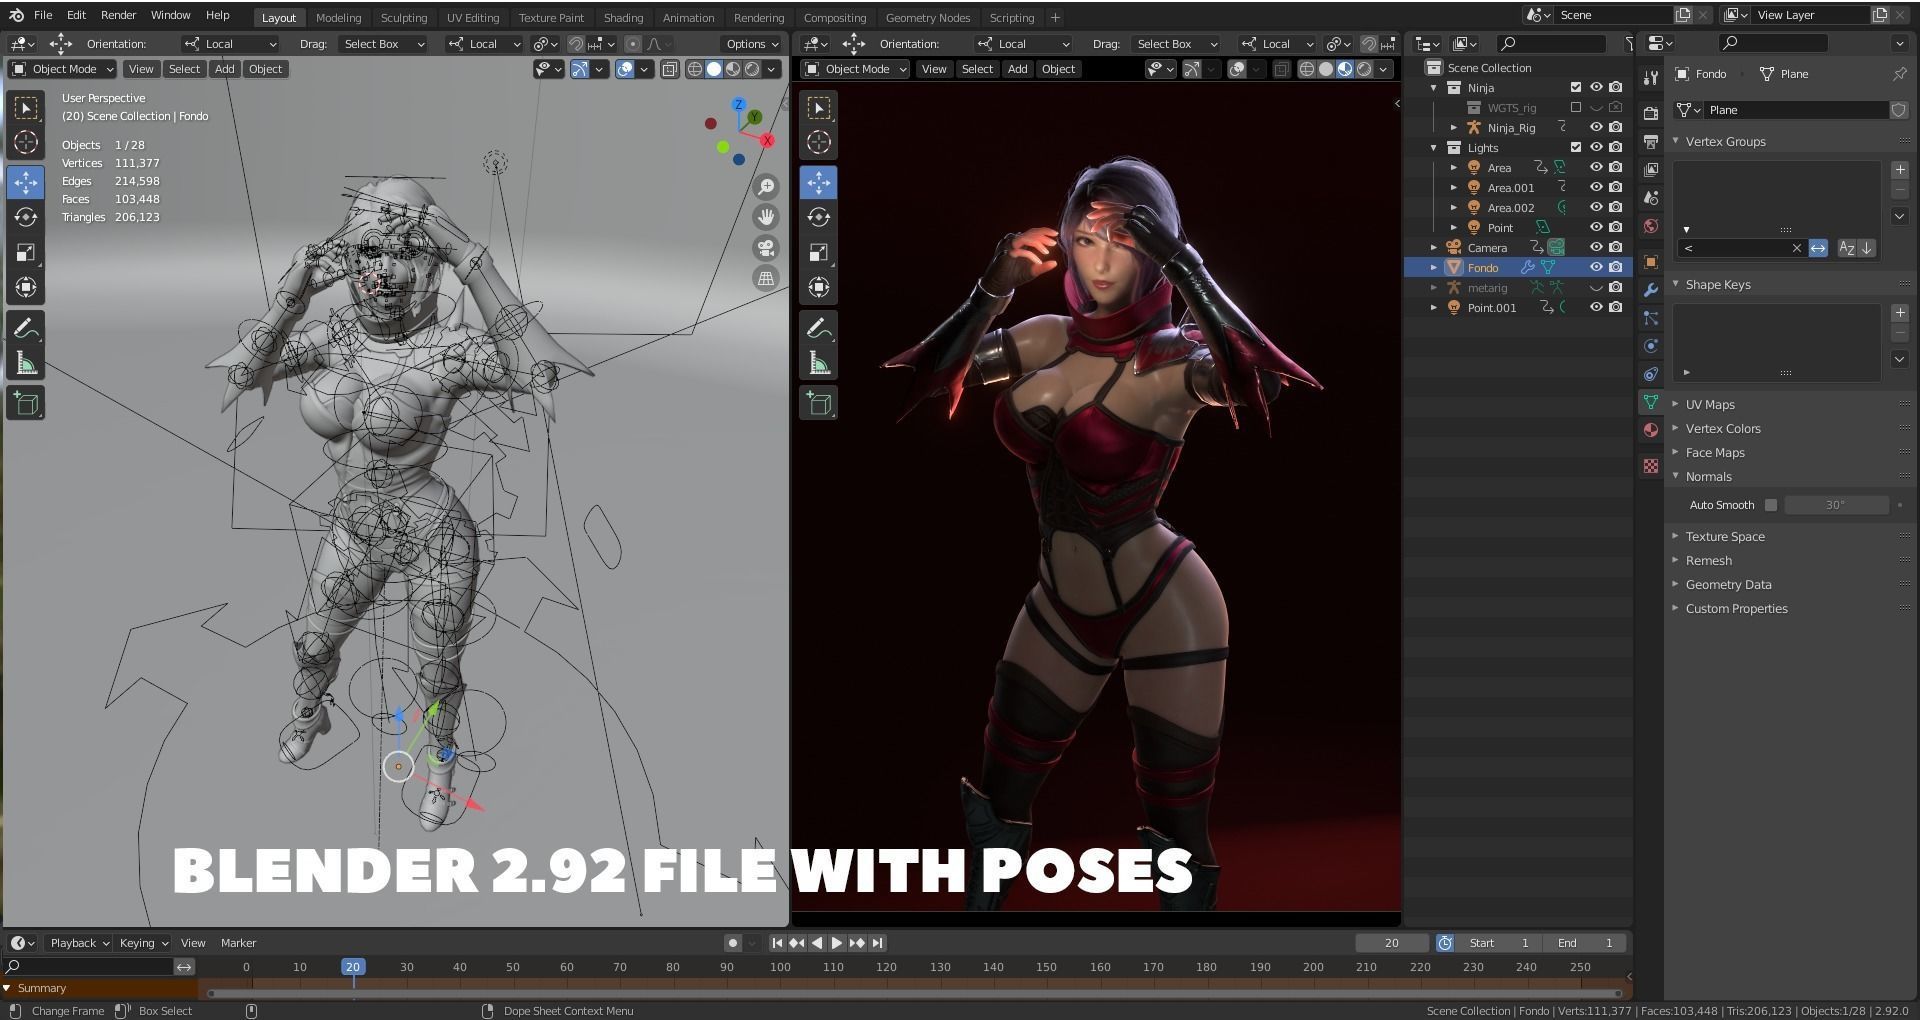Expand the Ninja_Rig item in the outliner
Image resolution: width=1920 pixels, height=1020 pixels.
click(1454, 128)
